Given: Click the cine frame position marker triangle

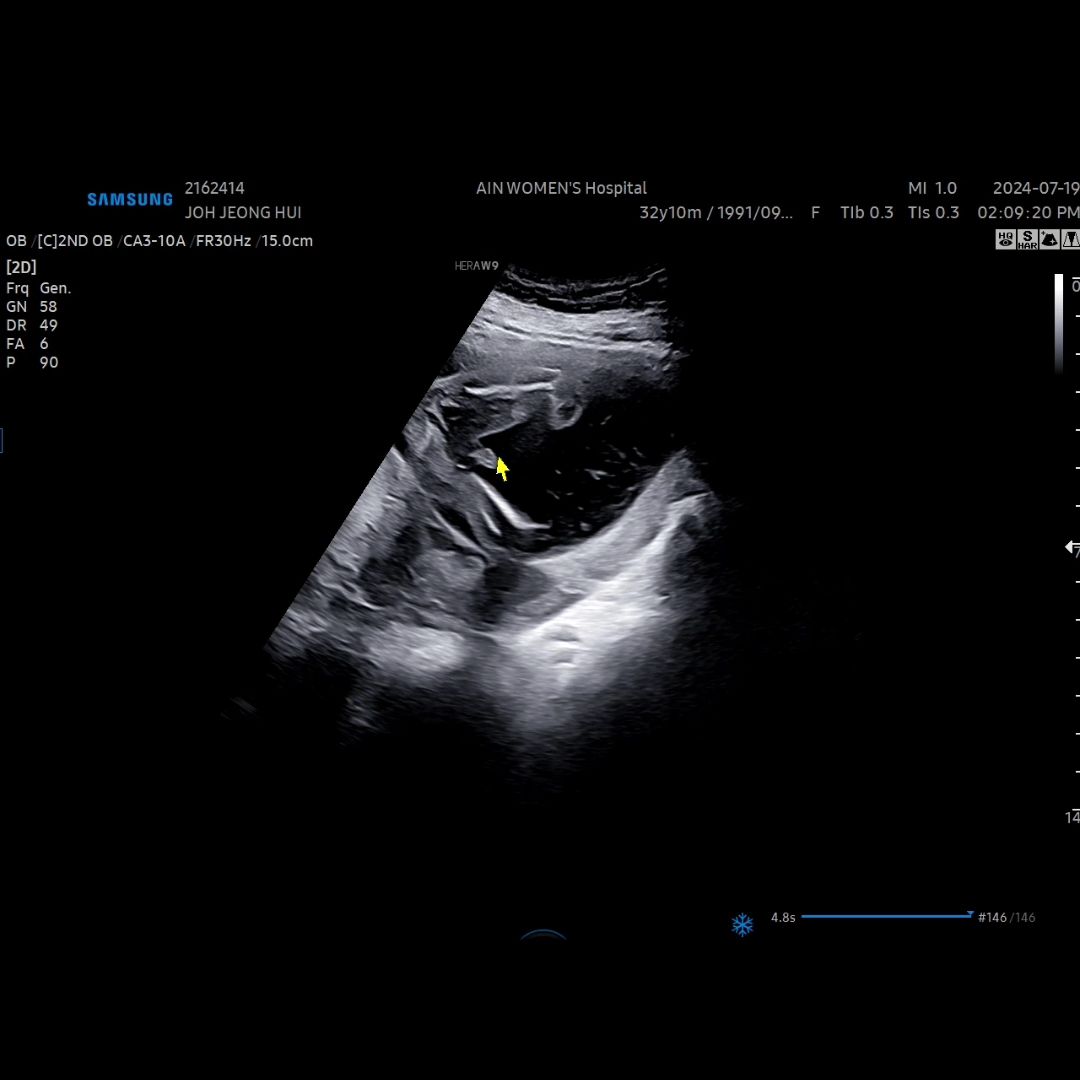Looking at the screenshot, I should pyautogui.click(x=970, y=914).
